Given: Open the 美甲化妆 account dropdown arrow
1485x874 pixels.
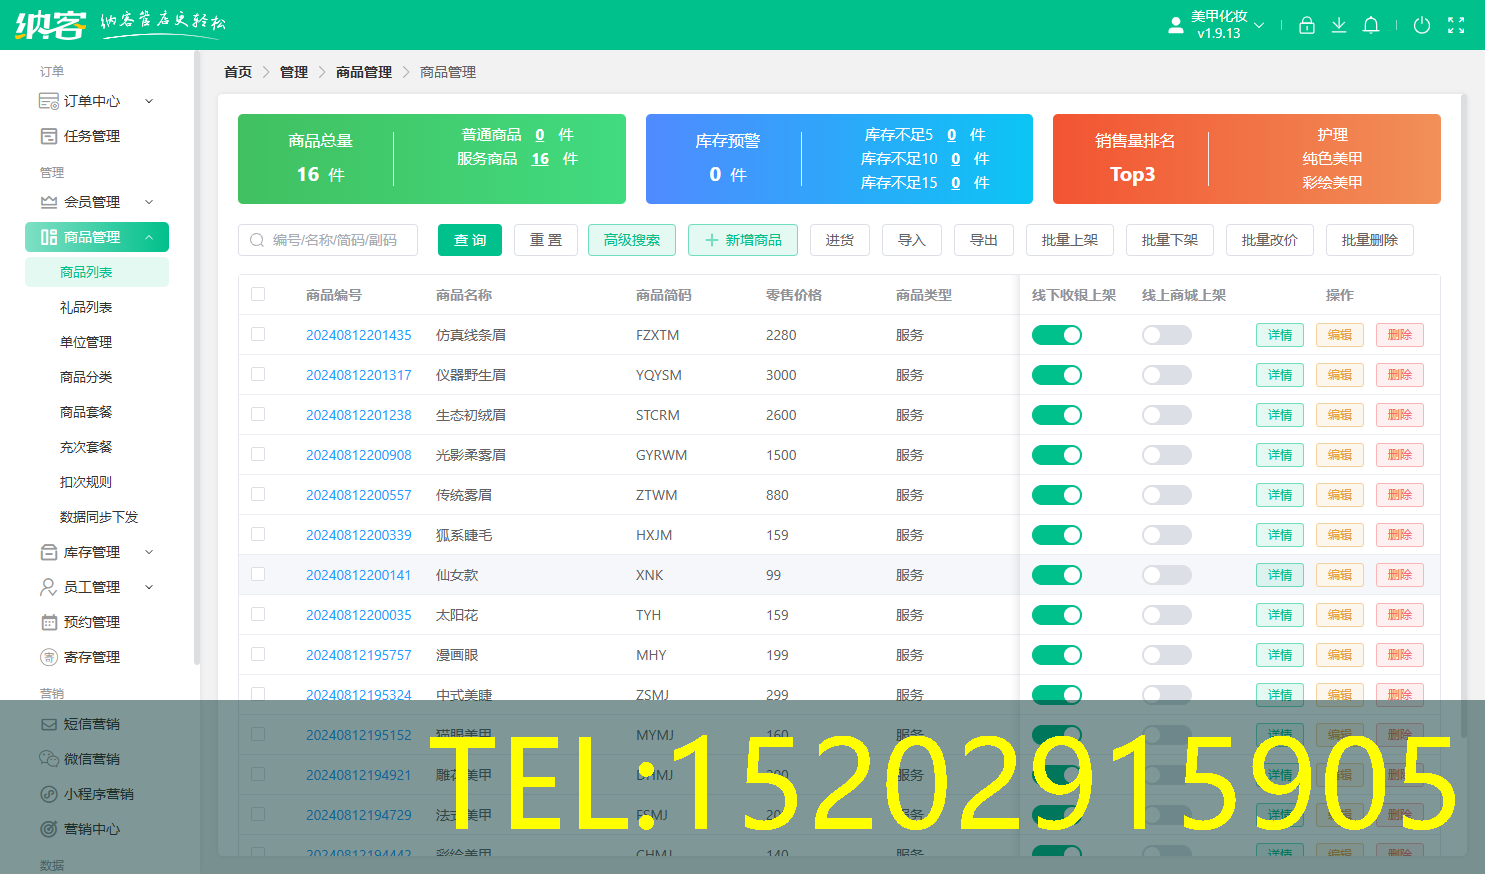Looking at the screenshot, I should click(x=1259, y=25).
